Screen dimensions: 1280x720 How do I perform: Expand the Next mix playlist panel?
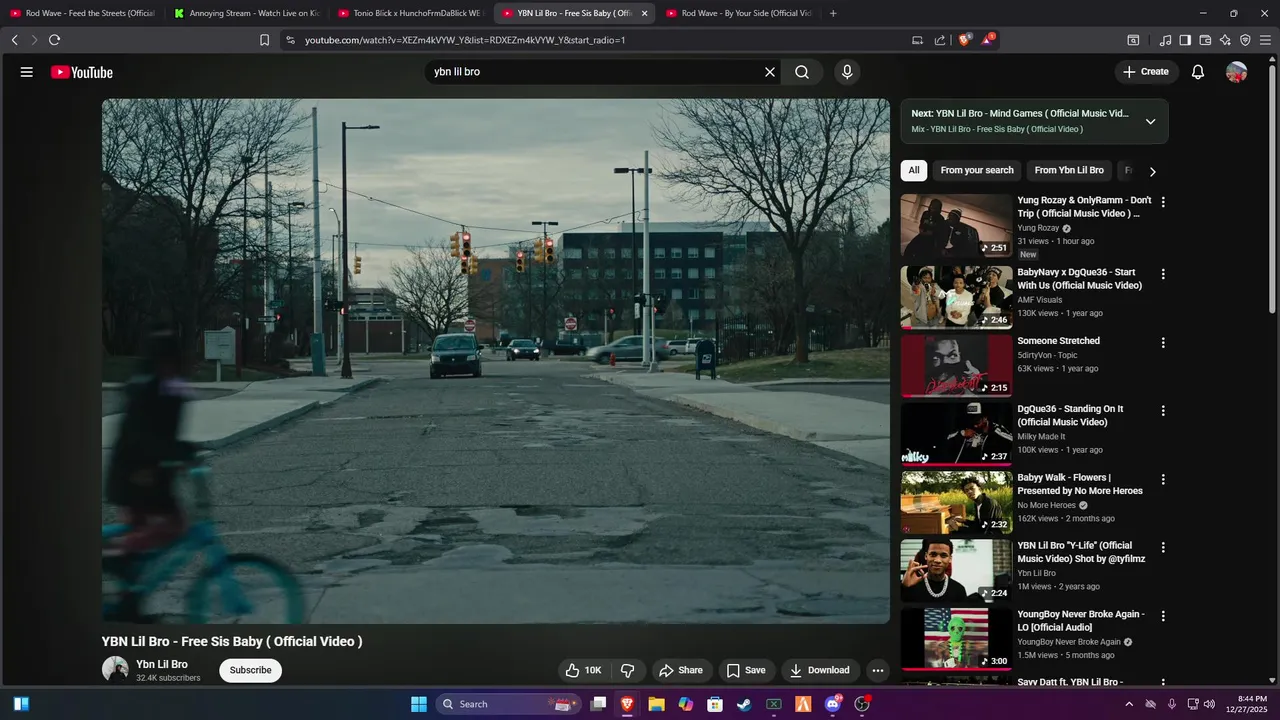click(1150, 121)
